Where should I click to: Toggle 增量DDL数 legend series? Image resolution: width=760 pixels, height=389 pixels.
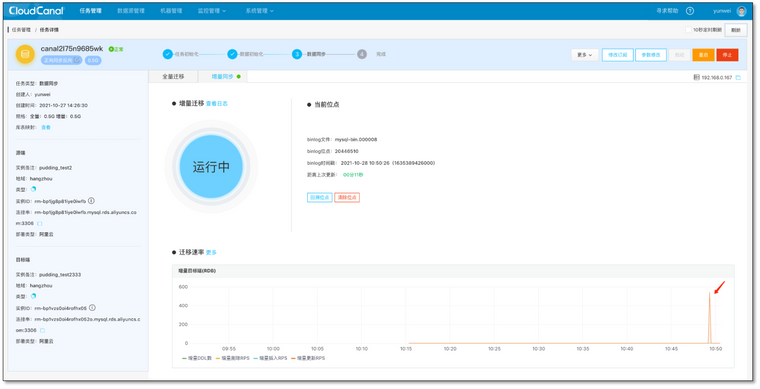197,358
